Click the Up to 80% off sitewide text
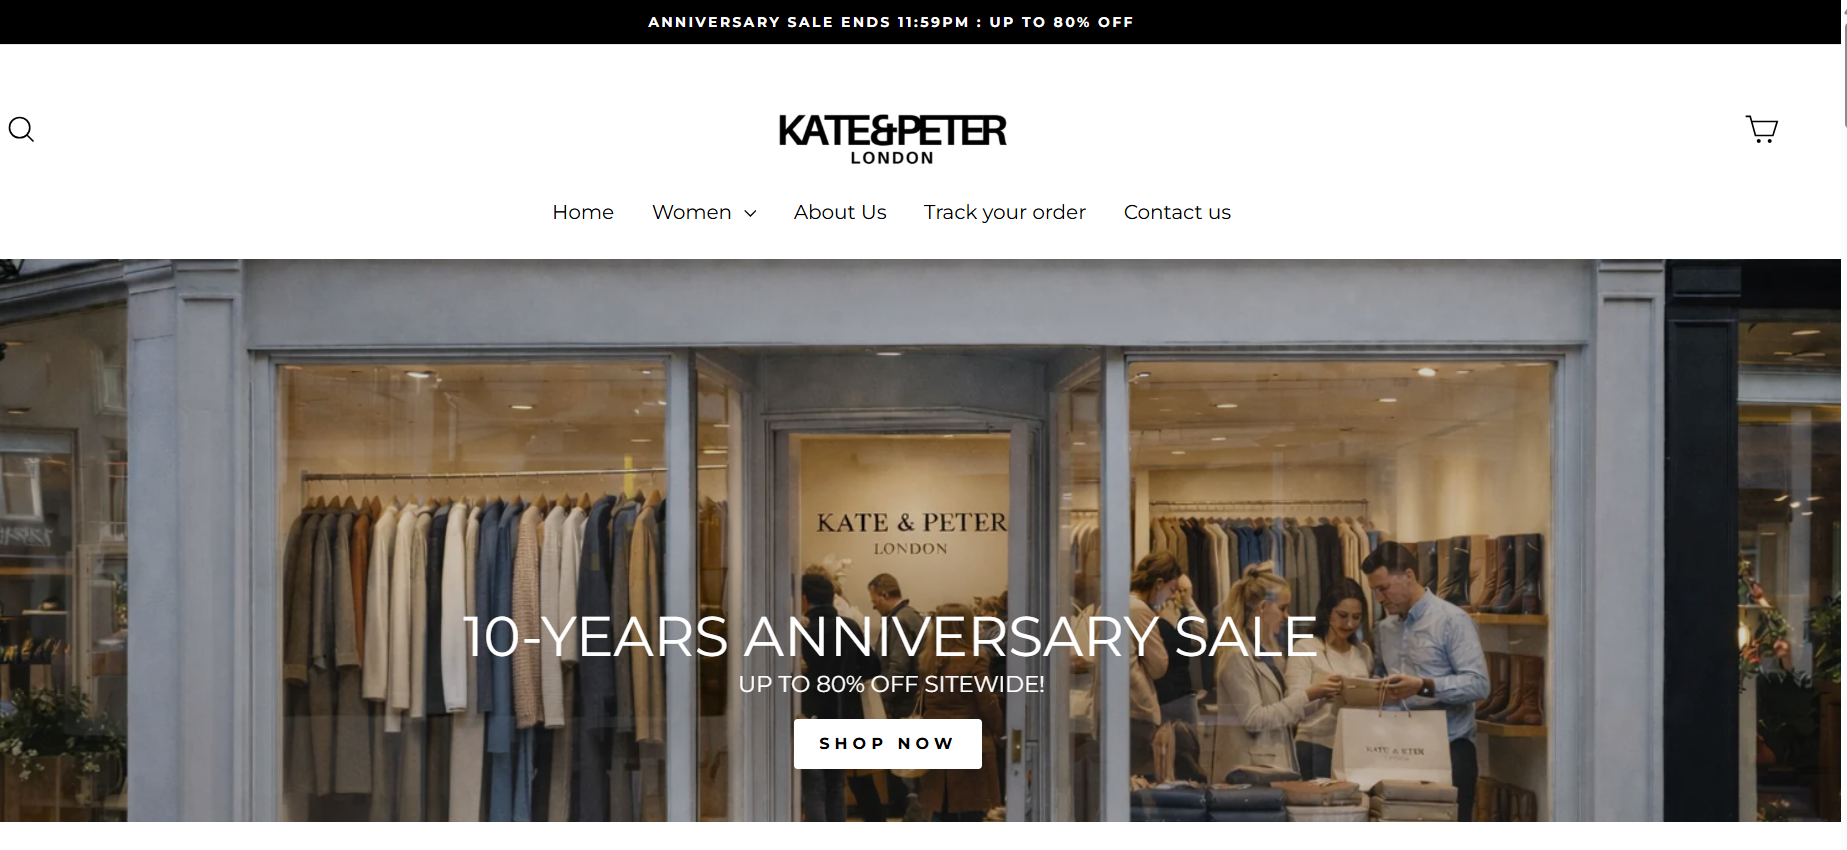 click(891, 684)
